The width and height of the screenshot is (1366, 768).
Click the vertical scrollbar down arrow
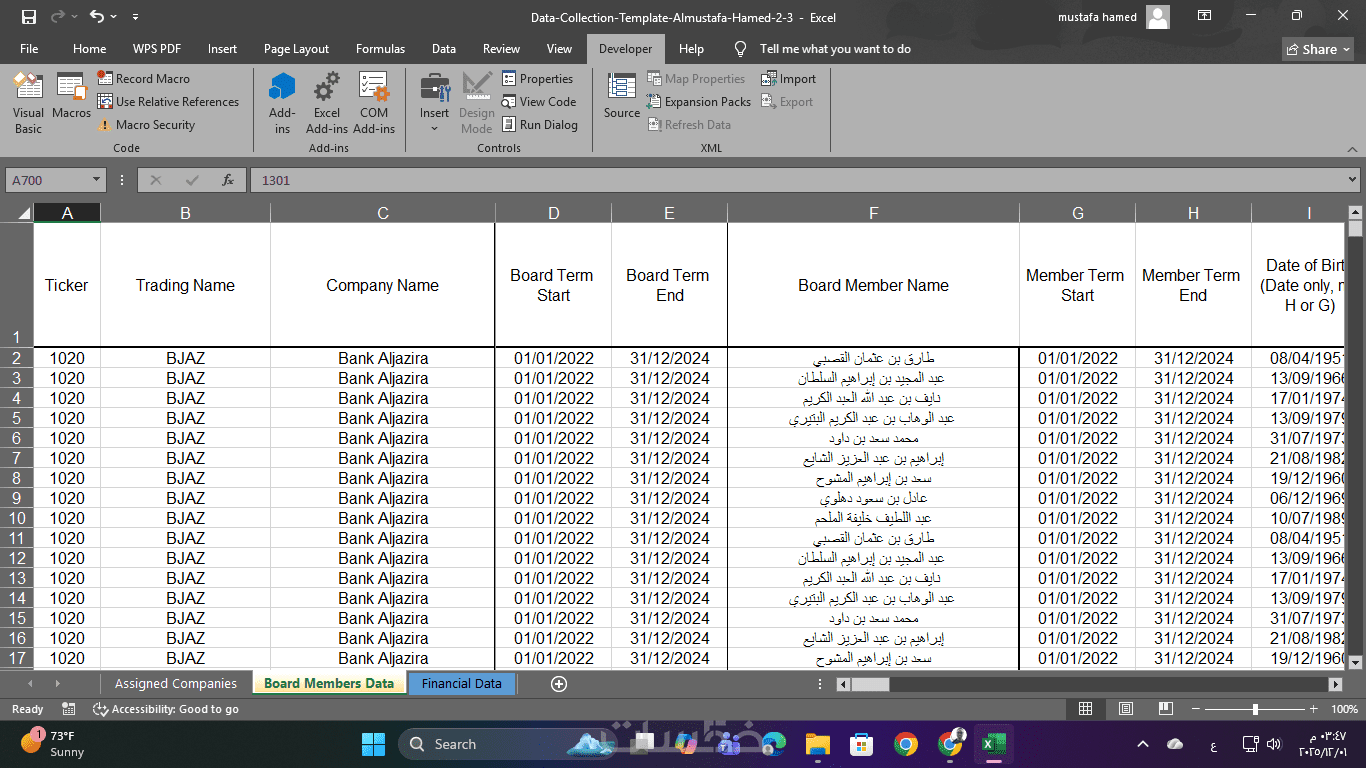(x=1355, y=662)
